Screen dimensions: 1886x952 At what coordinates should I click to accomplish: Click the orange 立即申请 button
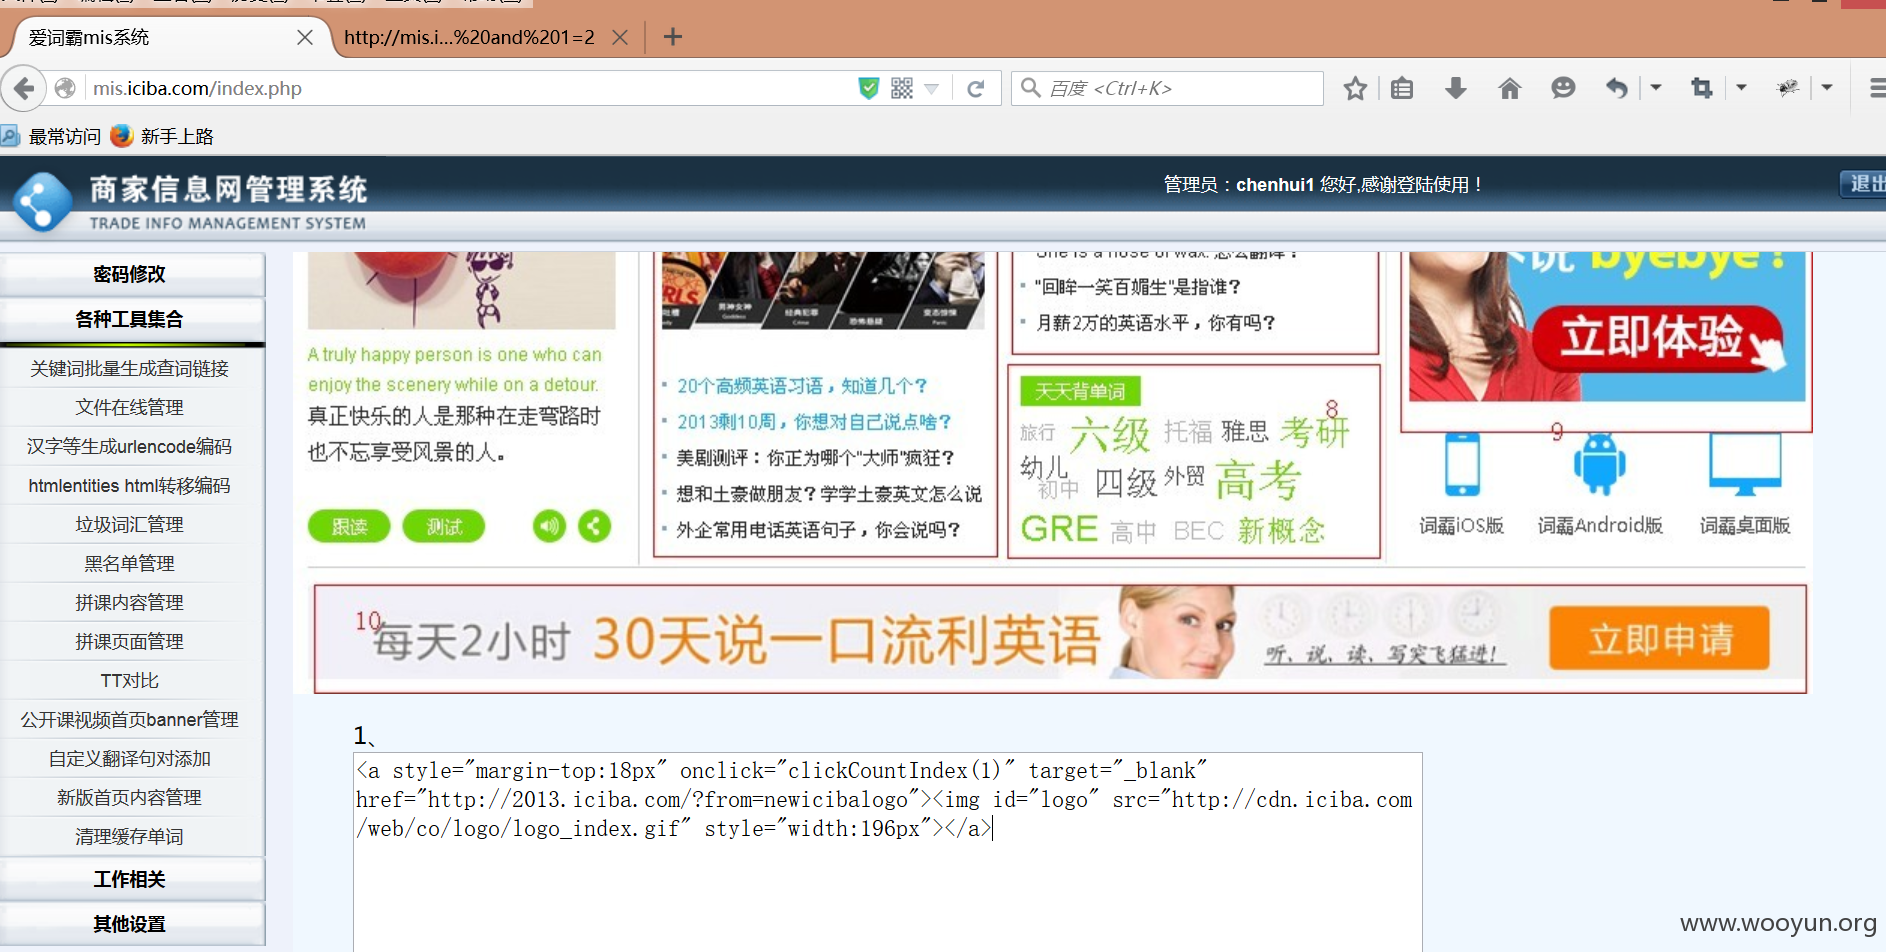[x=1660, y=638]
